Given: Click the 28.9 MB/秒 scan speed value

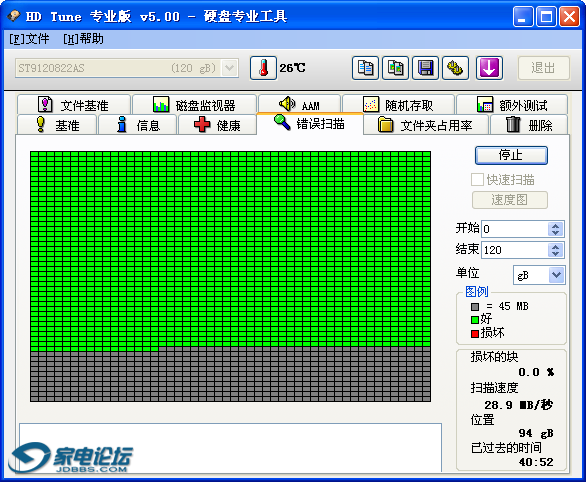Looking at the screenshot, I should tap(518, 405).
